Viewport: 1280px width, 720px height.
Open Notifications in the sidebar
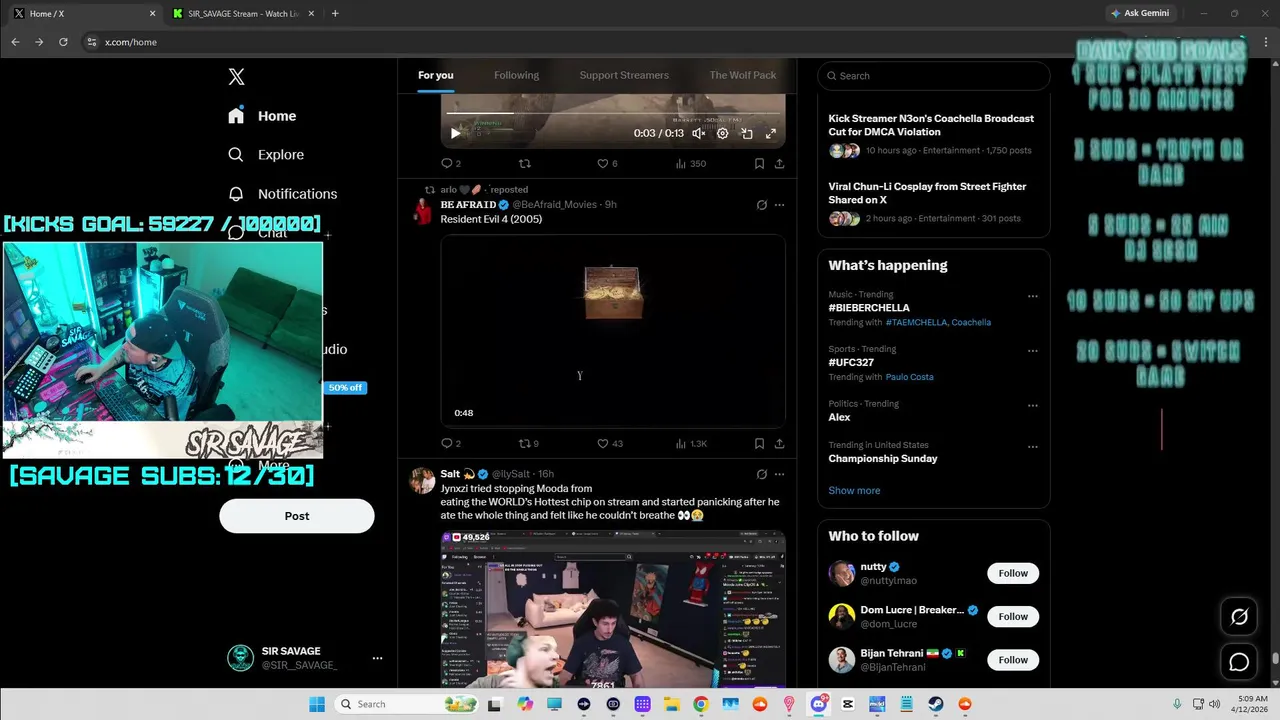click(x=282, y=194)
